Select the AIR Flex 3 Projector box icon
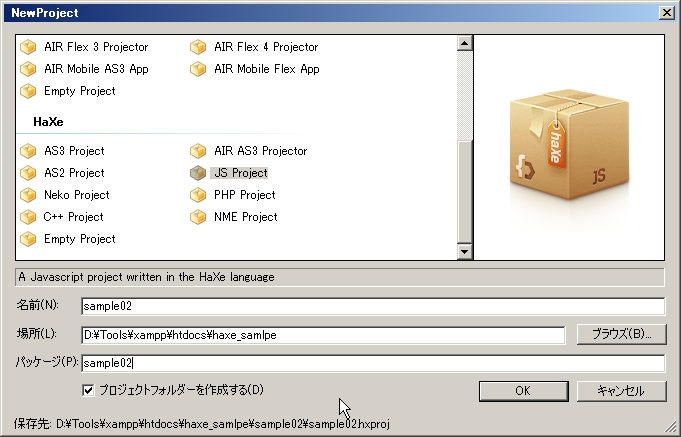 (x=28, y=47)
